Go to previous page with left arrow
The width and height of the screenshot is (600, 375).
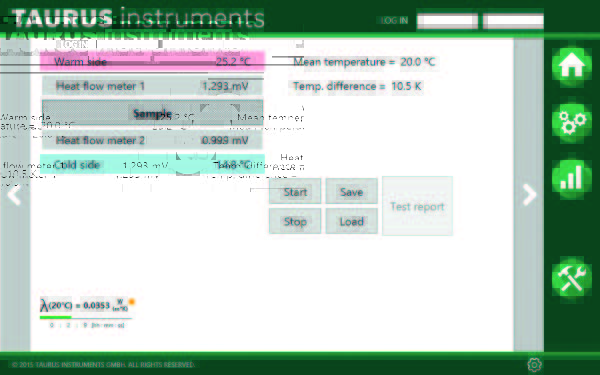[14, 195]
